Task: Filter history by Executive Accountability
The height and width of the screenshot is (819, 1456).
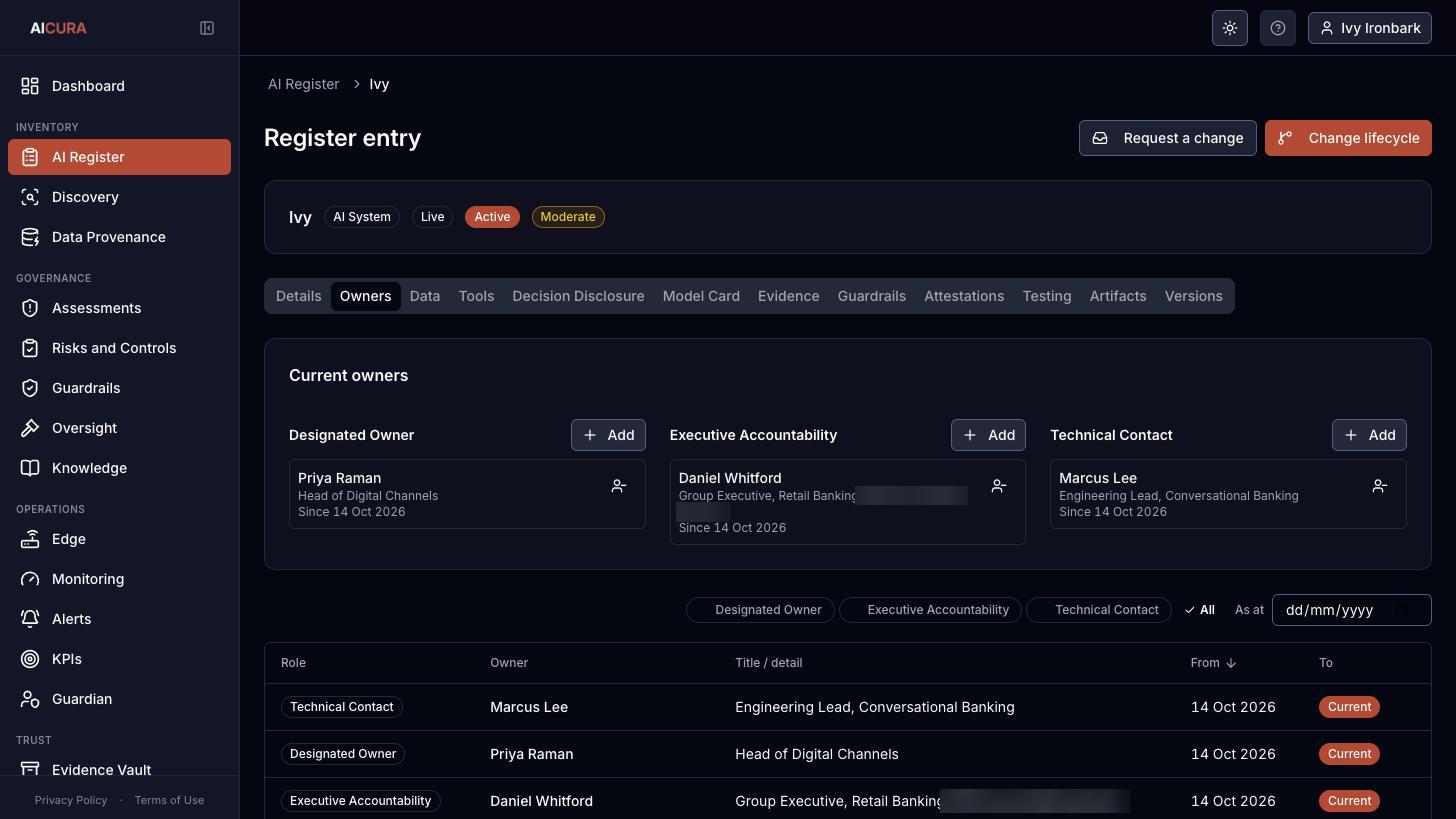Action: pos(931,610)
